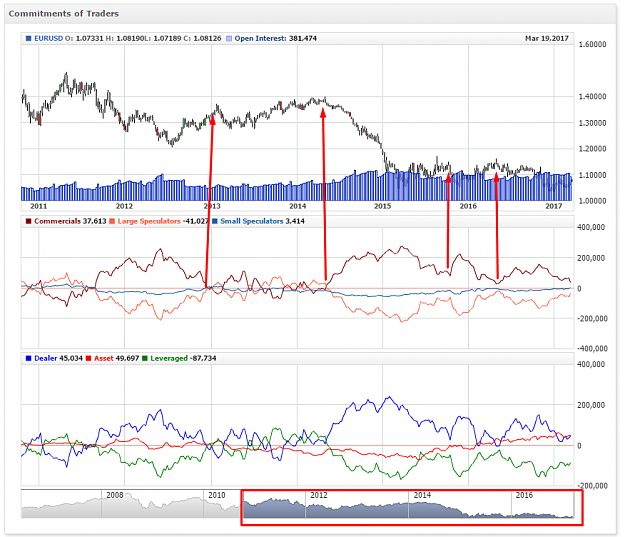Click the unselected gray navigator area near 2008

click(x=132, y=505)
